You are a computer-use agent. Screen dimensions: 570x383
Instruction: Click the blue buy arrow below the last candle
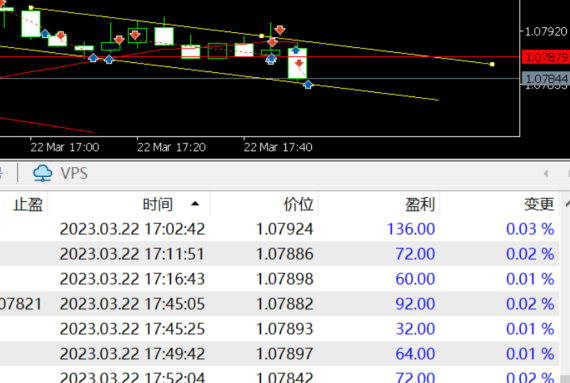coord(308,85)
